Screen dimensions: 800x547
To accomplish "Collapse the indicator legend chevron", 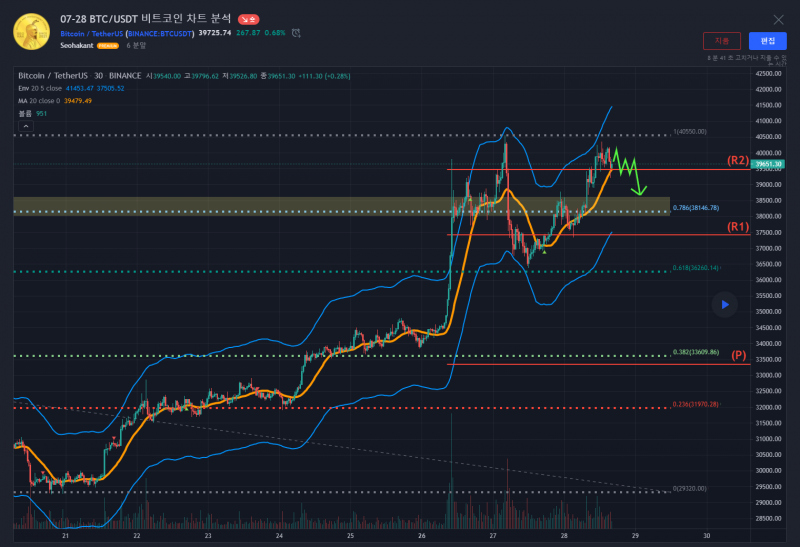I will 25,125.
